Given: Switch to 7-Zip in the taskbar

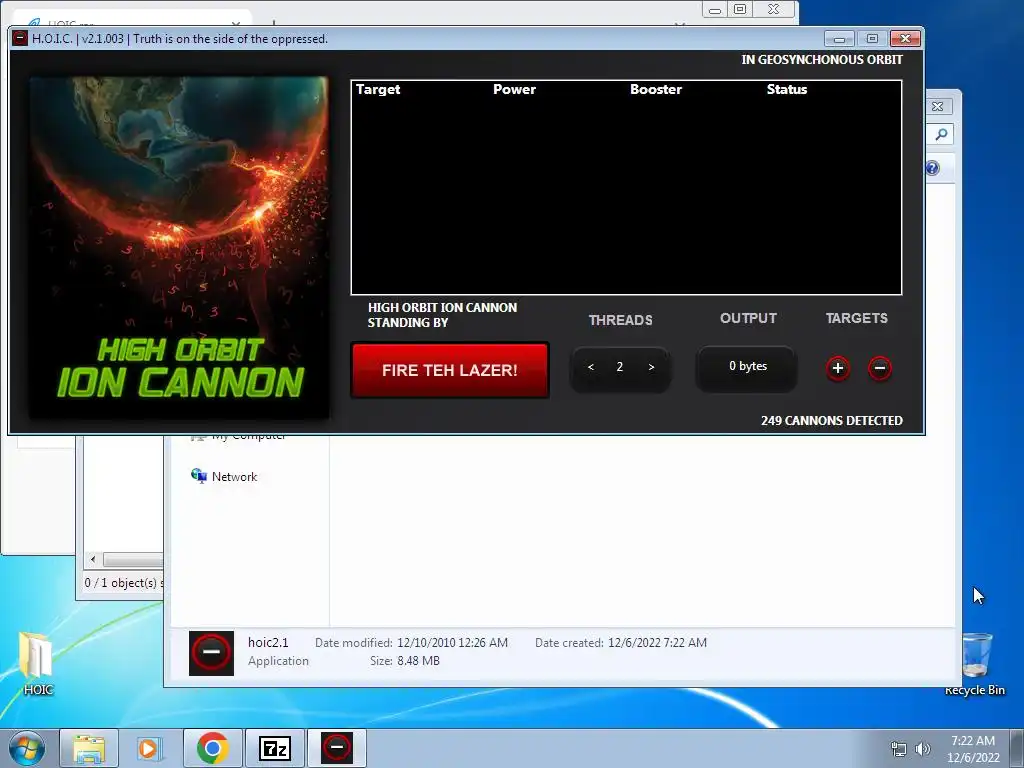Looking at the screenshot, I should tap(274, 748).
